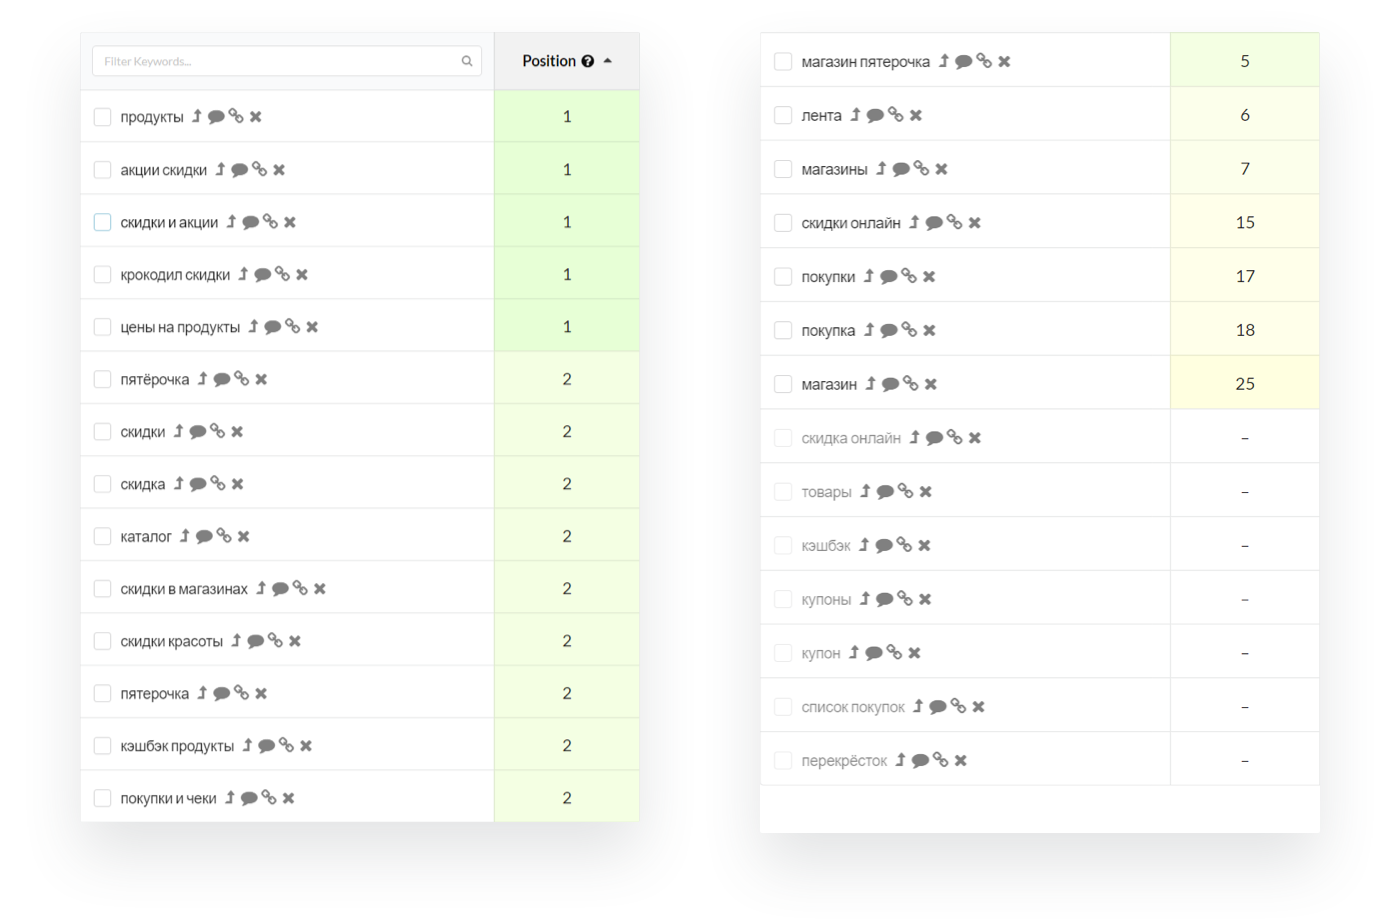Toggle the checkbox for скидки онлайн
Viewport: 1400px width, 922px height.
pyautogui.click(x=783, y=223)
